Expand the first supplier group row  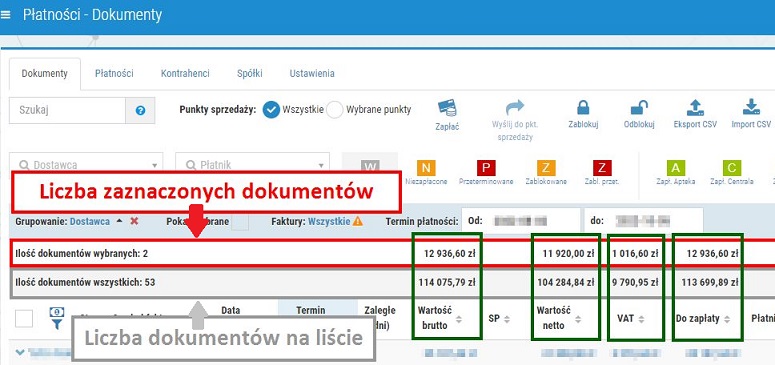[x=20, y=352]
